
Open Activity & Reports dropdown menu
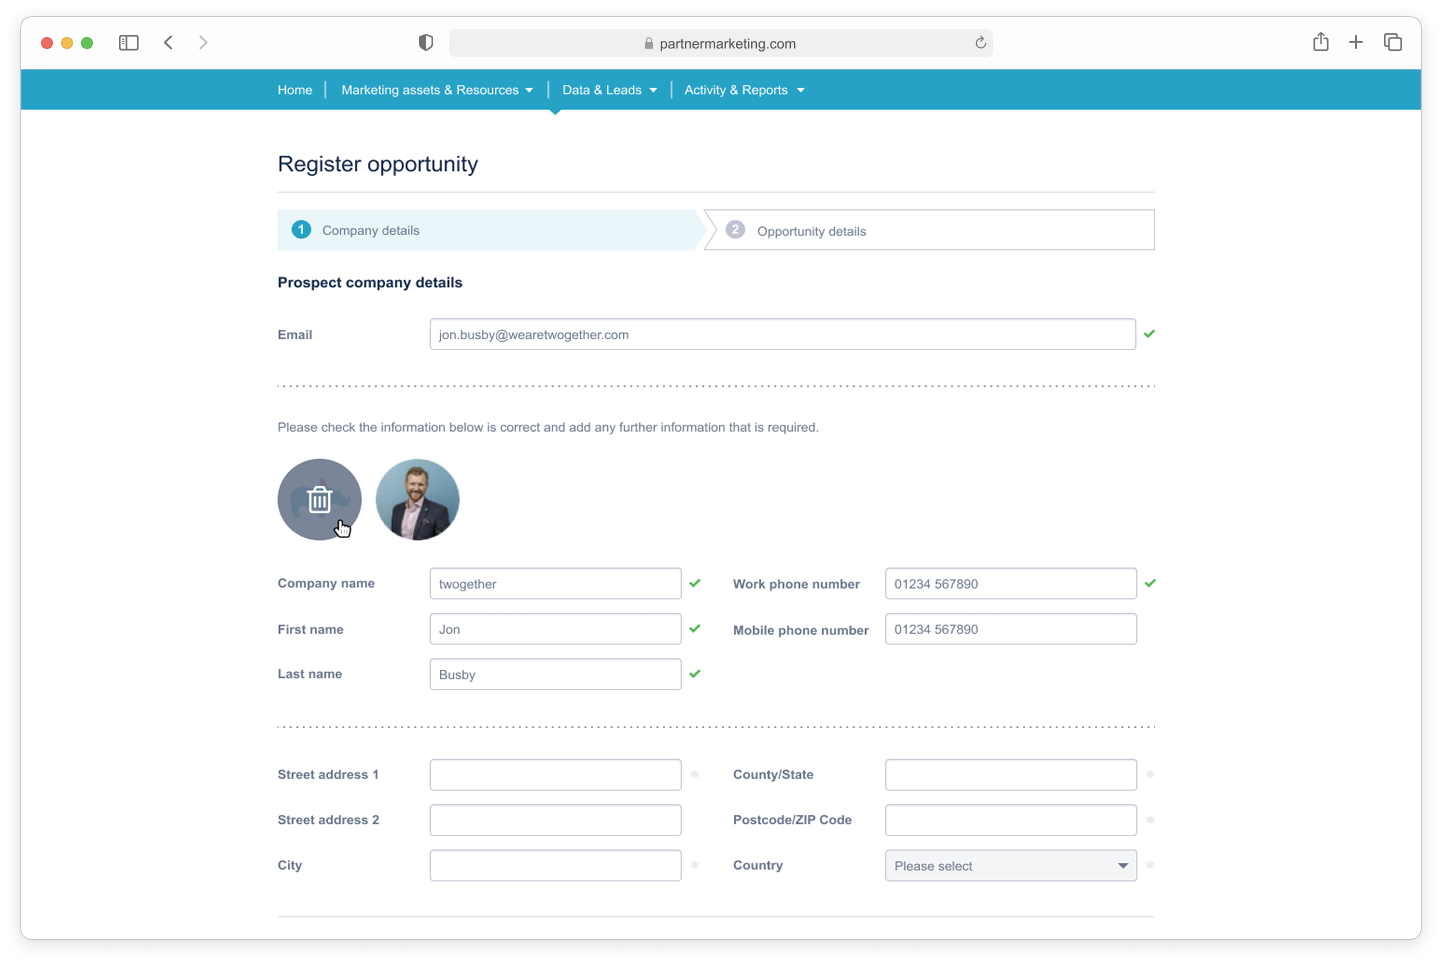(744, 90)
